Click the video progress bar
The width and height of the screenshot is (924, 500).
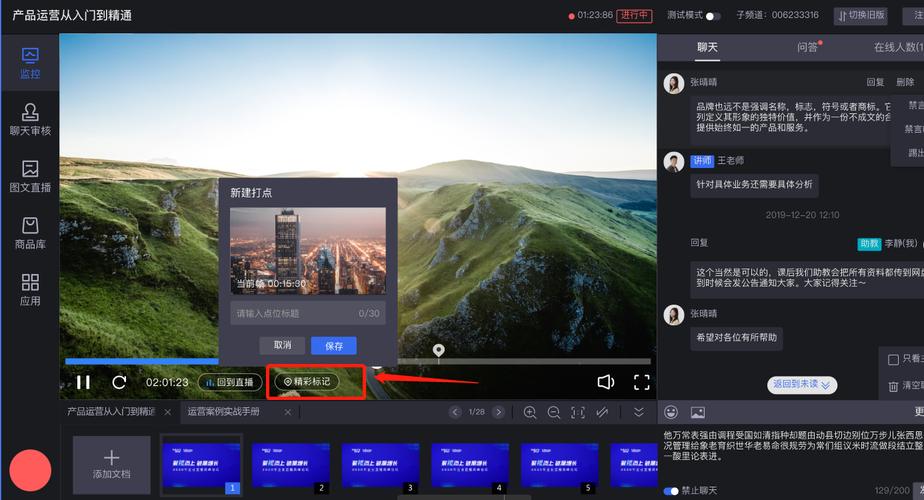click(x=358, y=361)
